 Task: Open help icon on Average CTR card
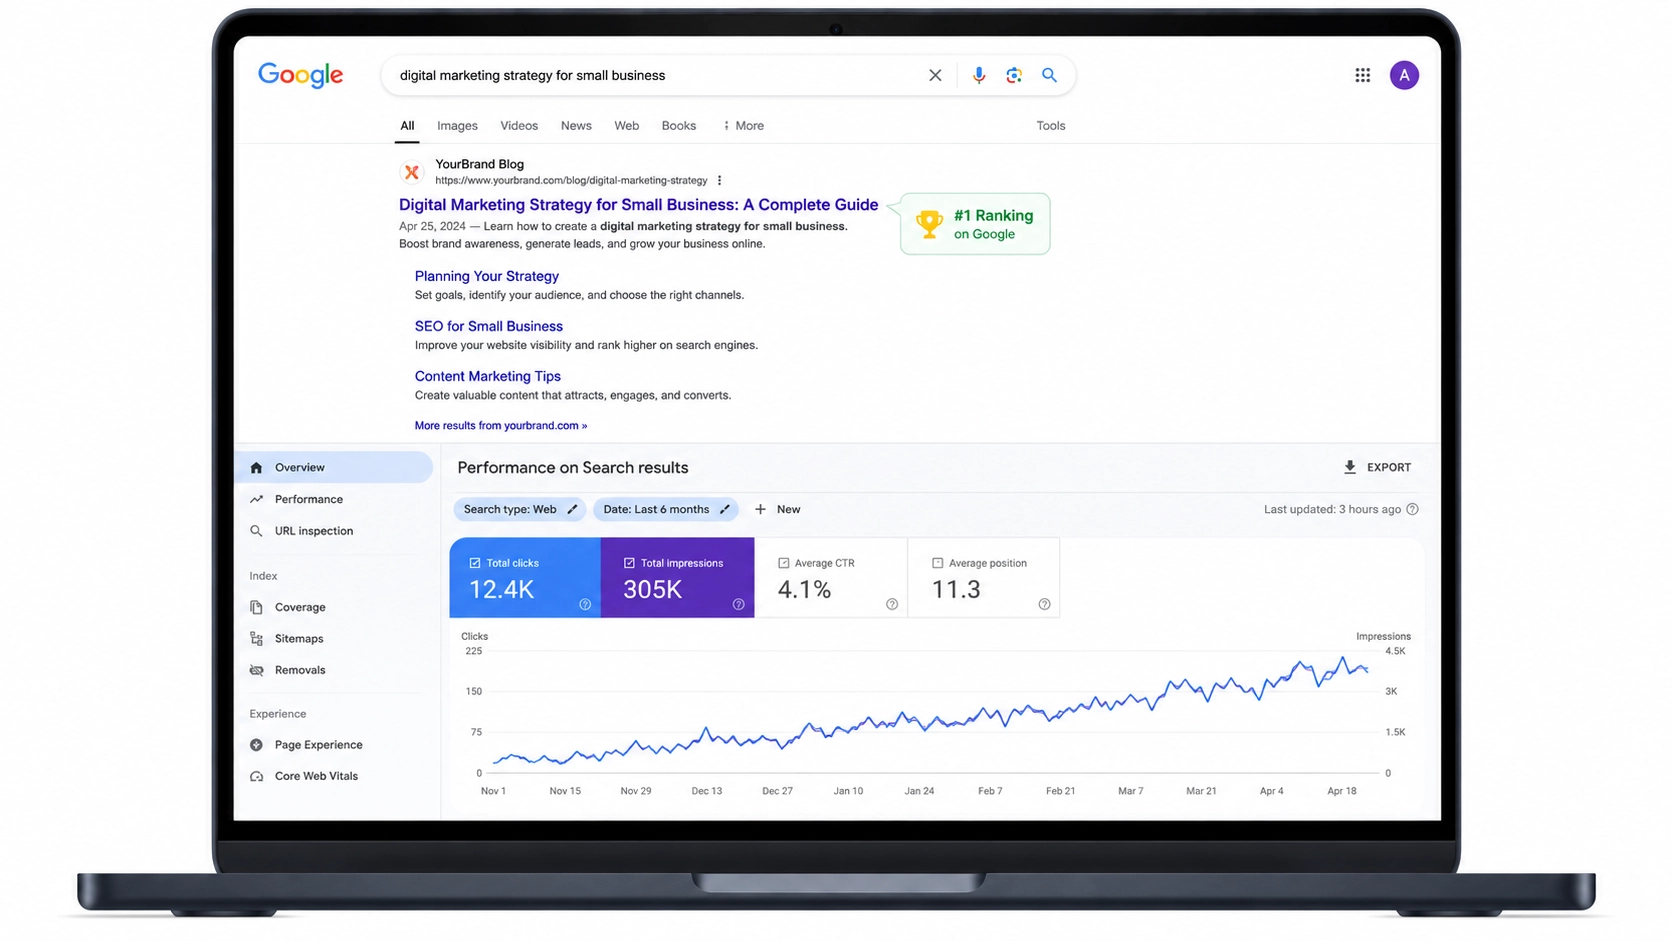coord(892,604)
